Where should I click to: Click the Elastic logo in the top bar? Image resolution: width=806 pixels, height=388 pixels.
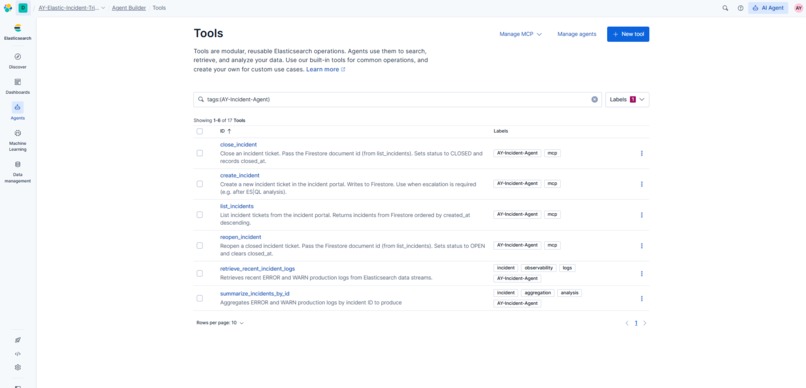pyautogui.click(x=8, y=8)
